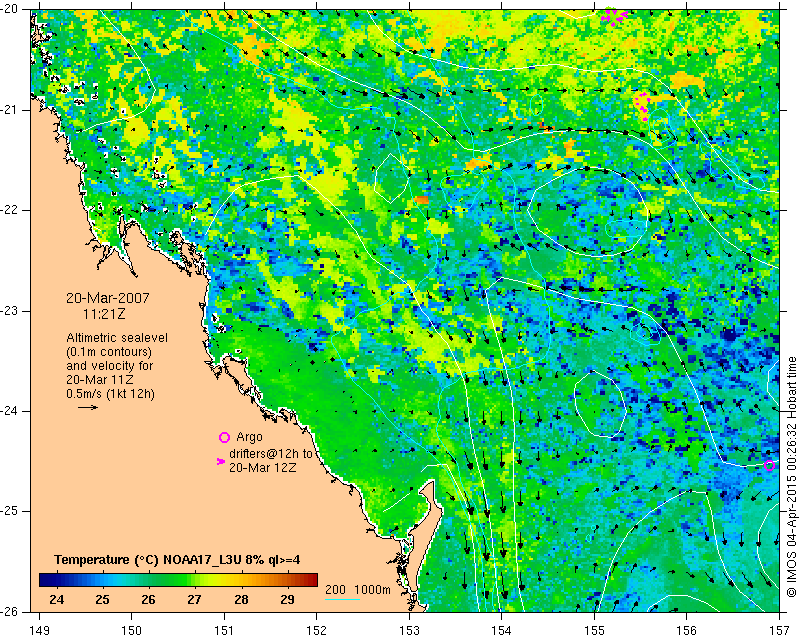Click the latitude axis label -26
Image resolution: width=800 pixels, height=640 pixels.
[9, 611]
